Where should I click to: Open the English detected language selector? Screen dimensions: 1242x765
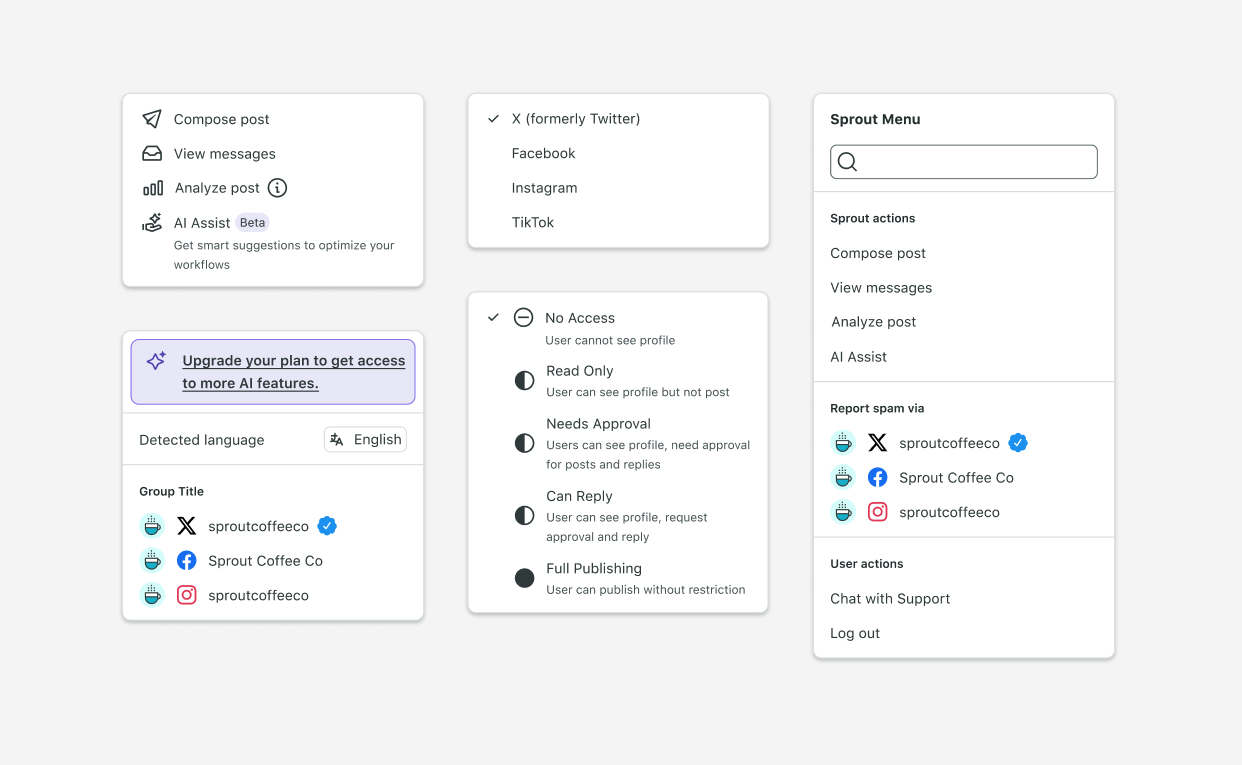pos(365,440)
